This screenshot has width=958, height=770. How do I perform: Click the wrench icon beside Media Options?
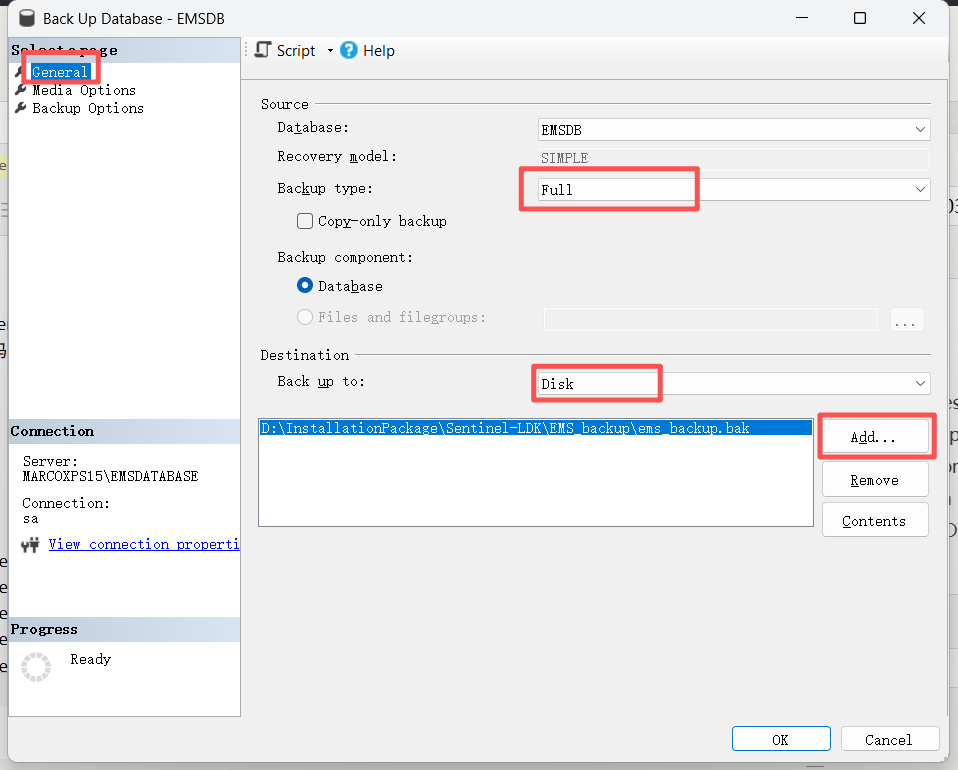pos(20,90)
